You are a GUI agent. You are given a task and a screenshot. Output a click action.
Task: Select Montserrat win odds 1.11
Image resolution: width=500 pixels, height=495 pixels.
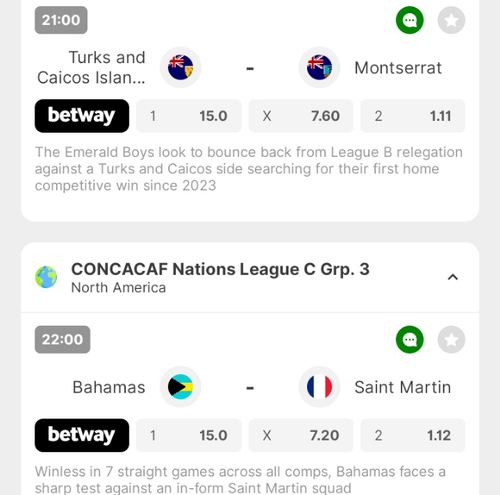click(x=413, y=116)
